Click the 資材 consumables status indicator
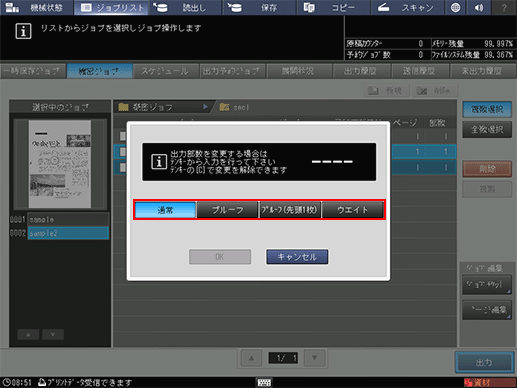517x388 pixels. [489, 382]
